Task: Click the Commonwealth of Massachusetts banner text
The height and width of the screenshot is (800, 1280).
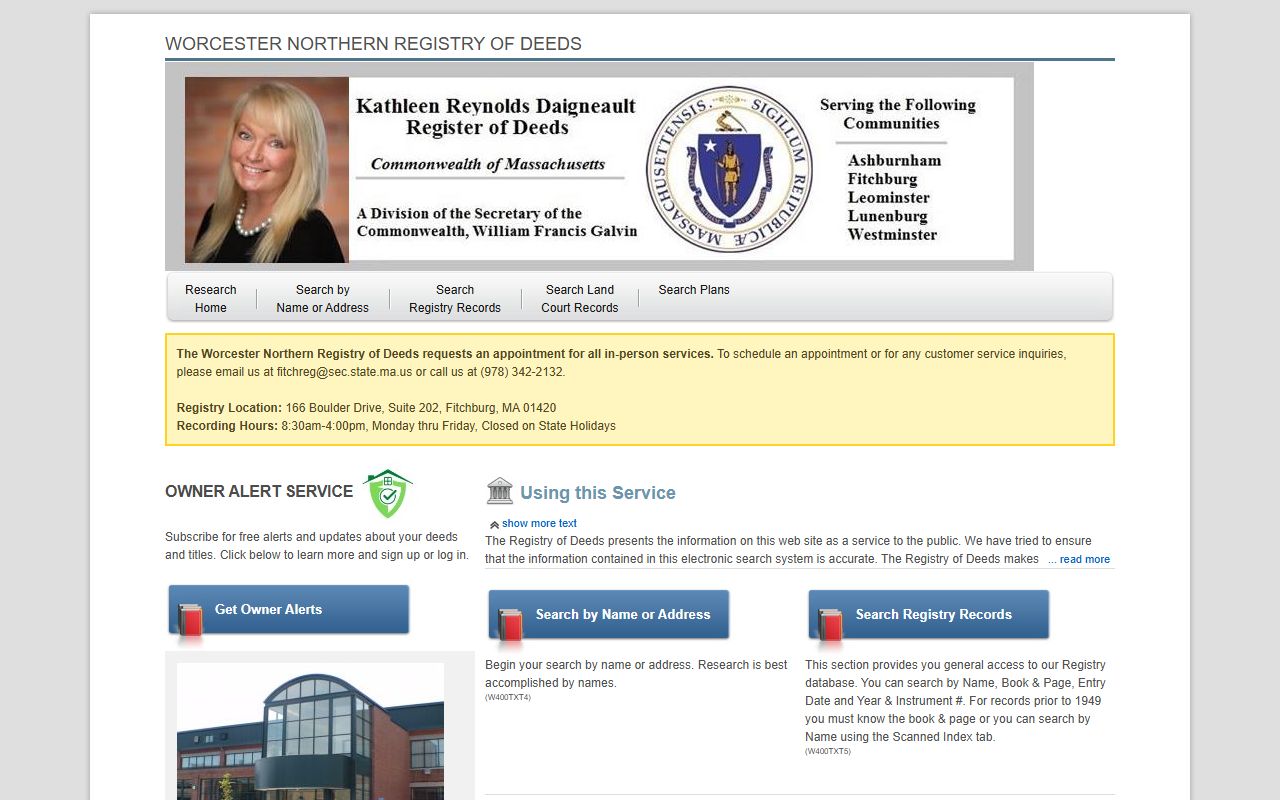Action: [488, 164]
